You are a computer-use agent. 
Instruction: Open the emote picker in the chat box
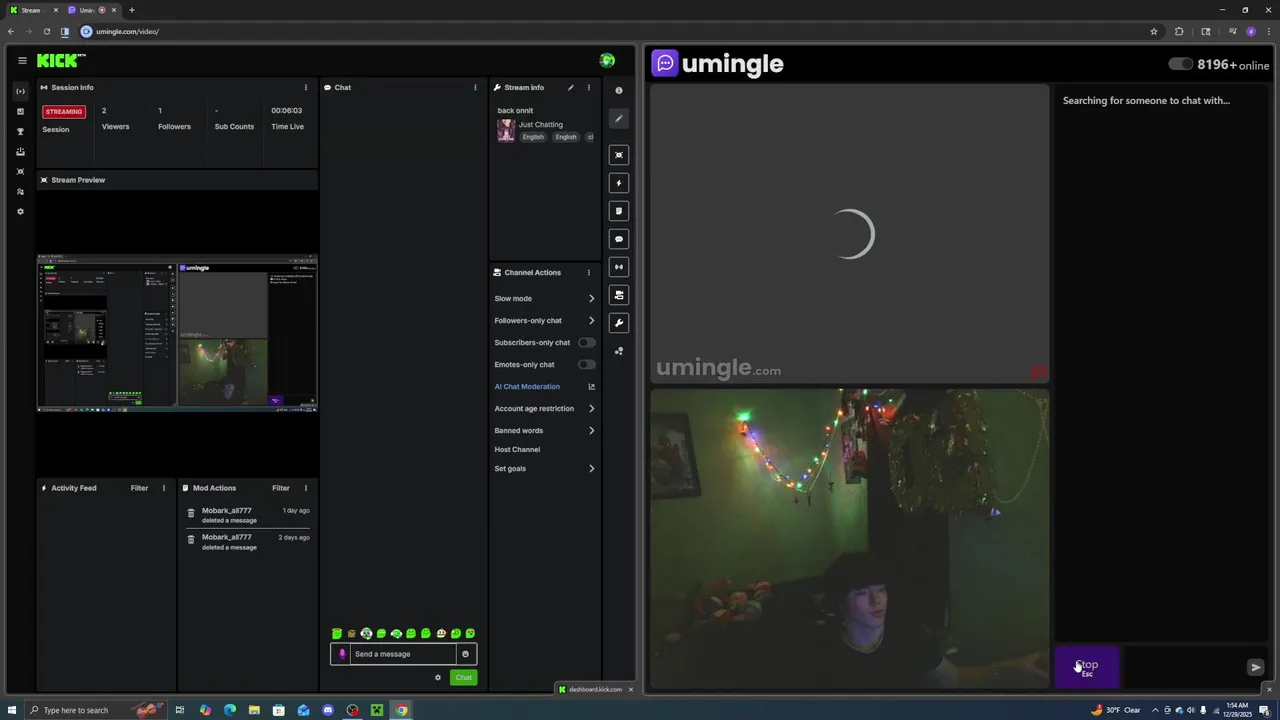[465, 654]
